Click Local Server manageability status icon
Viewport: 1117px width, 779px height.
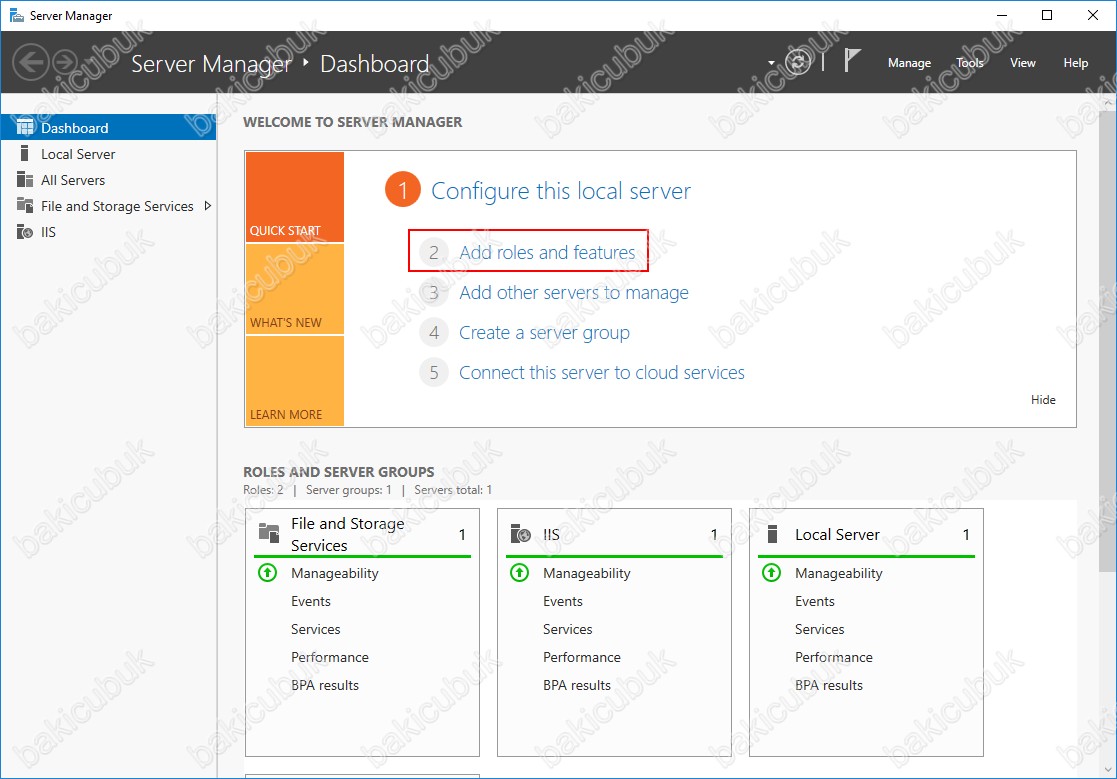point(771,573)
